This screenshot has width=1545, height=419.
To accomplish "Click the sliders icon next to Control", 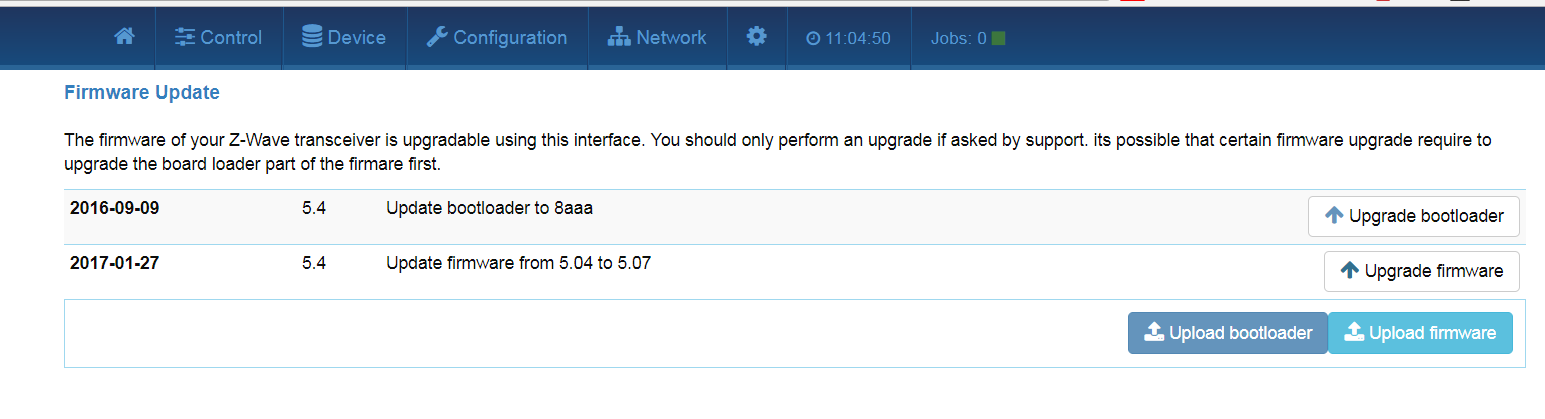I will pyautogui.click(x=185, y=37).
